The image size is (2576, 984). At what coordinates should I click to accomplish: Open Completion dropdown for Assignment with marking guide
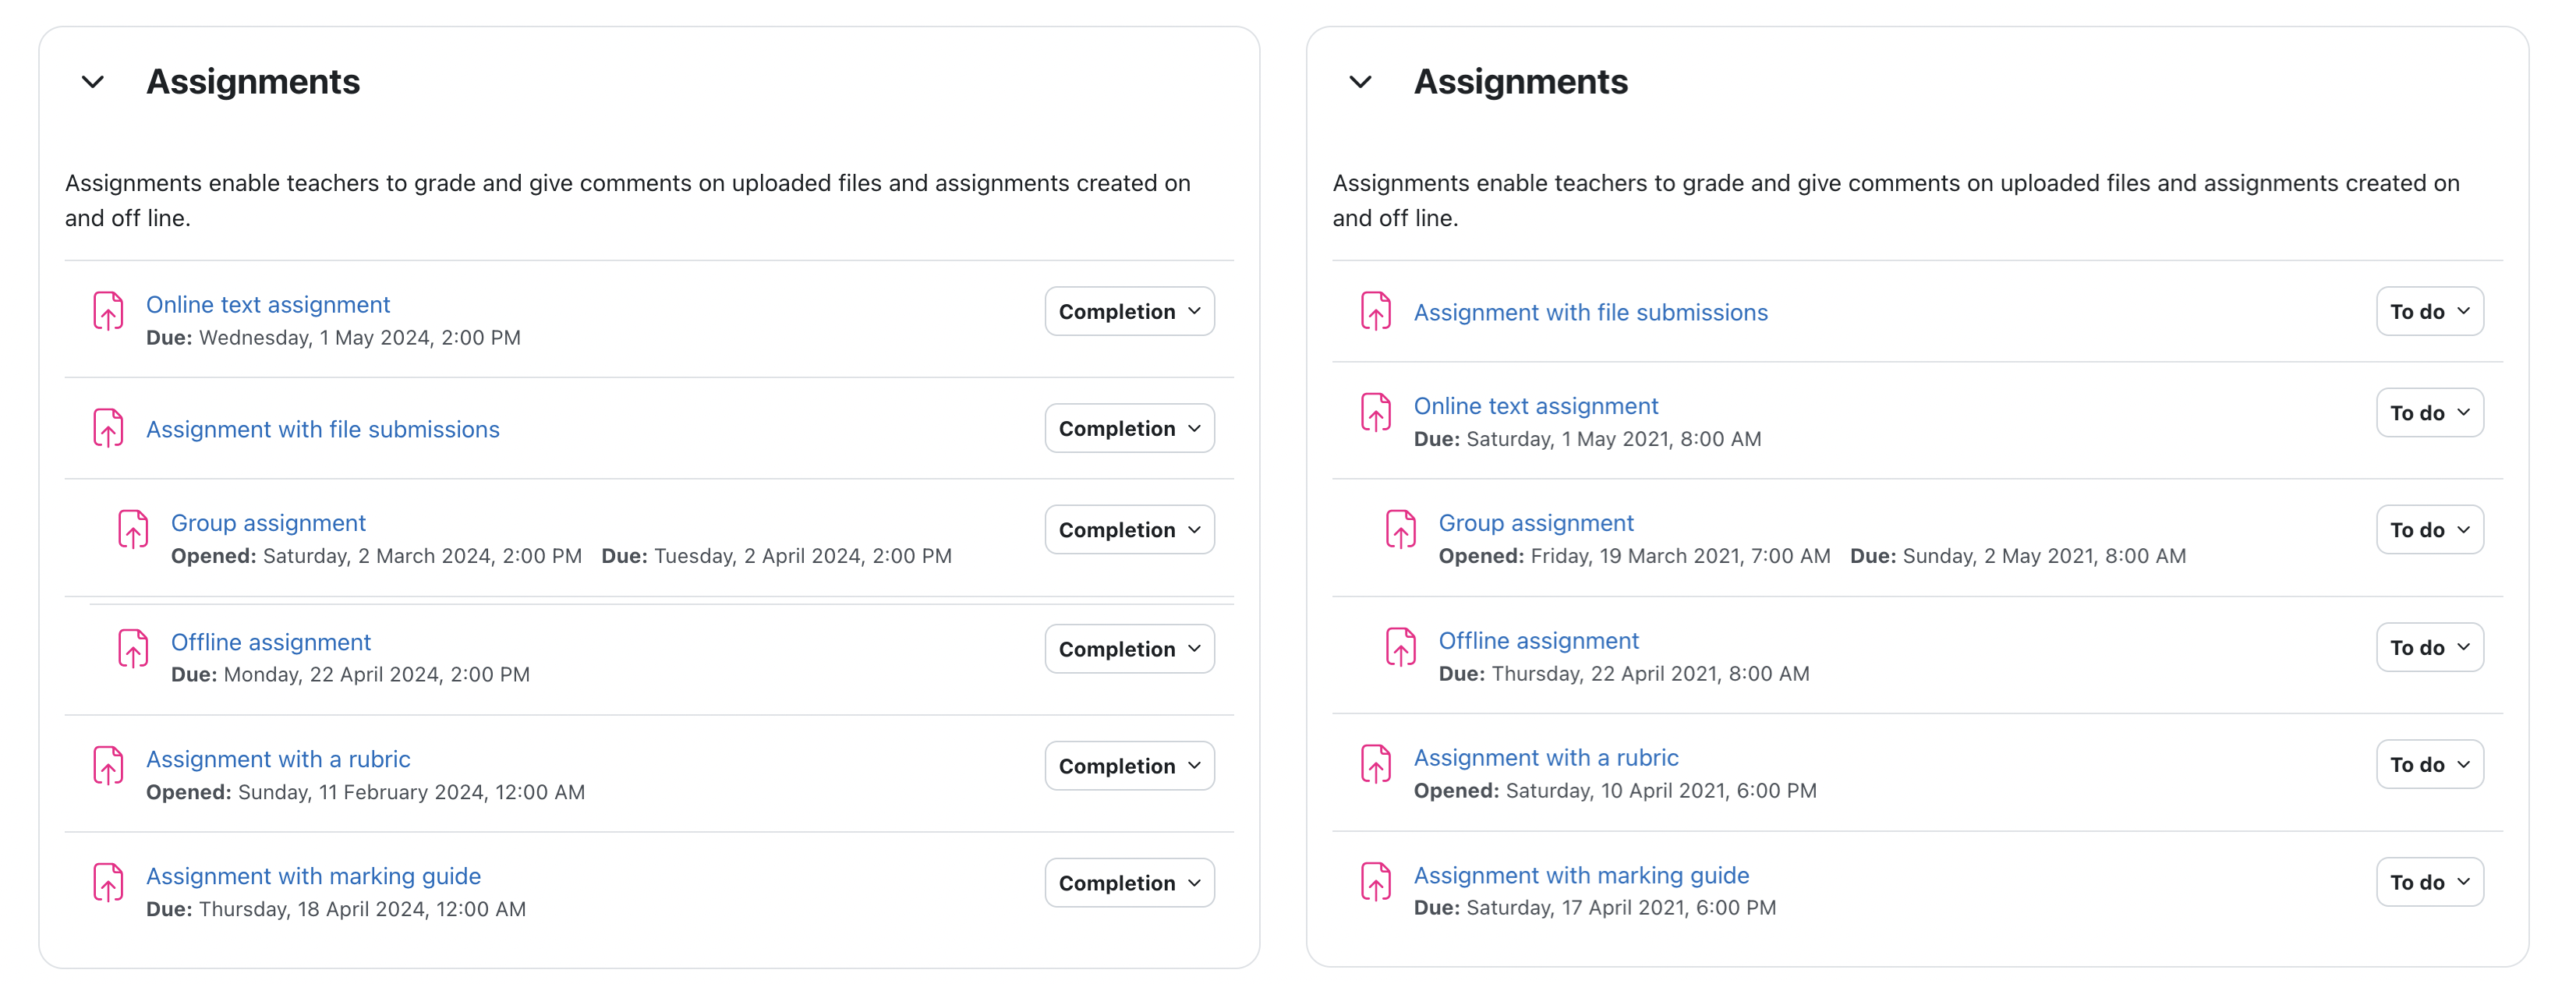tap(1129, 882)
